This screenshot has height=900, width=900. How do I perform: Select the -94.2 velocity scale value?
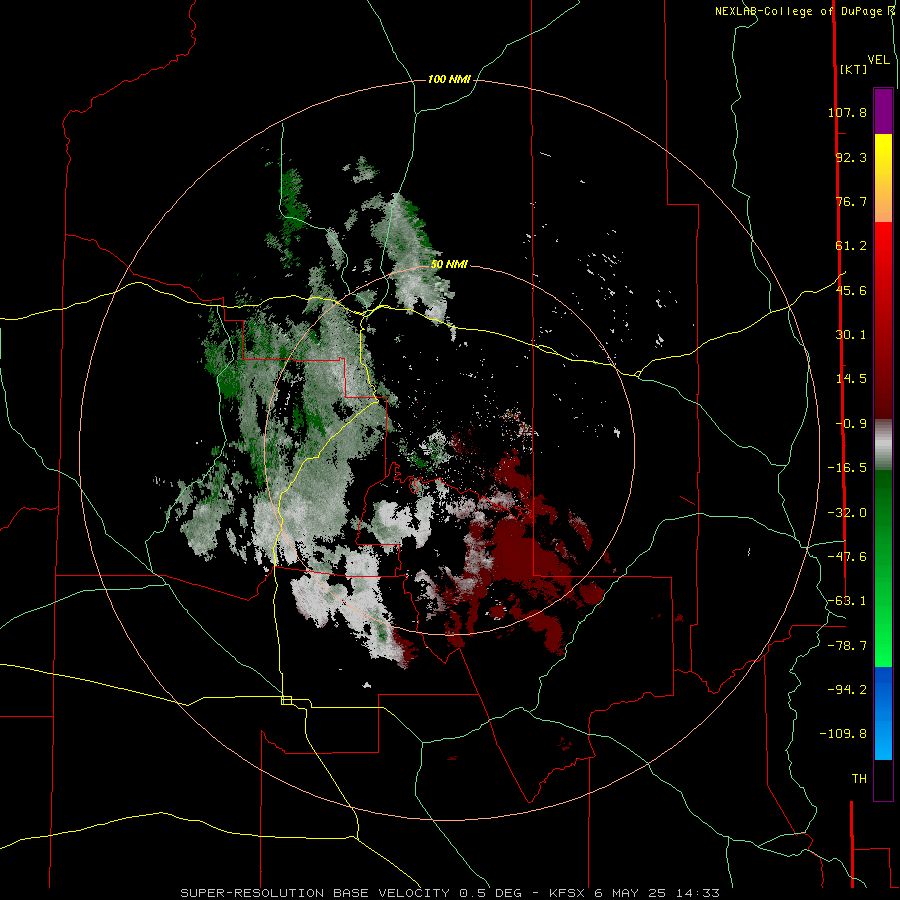click(847, 689)
